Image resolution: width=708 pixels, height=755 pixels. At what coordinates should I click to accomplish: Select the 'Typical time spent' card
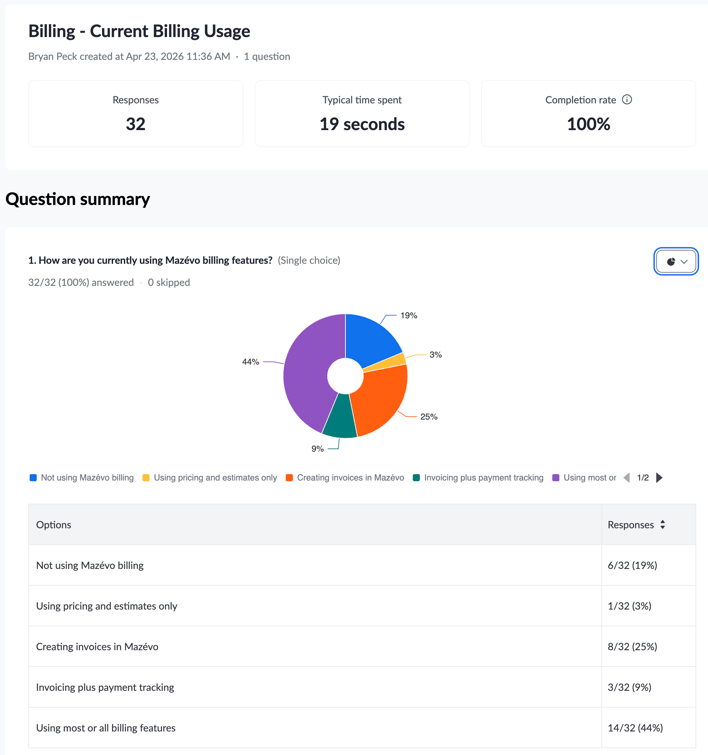[362, 114]
